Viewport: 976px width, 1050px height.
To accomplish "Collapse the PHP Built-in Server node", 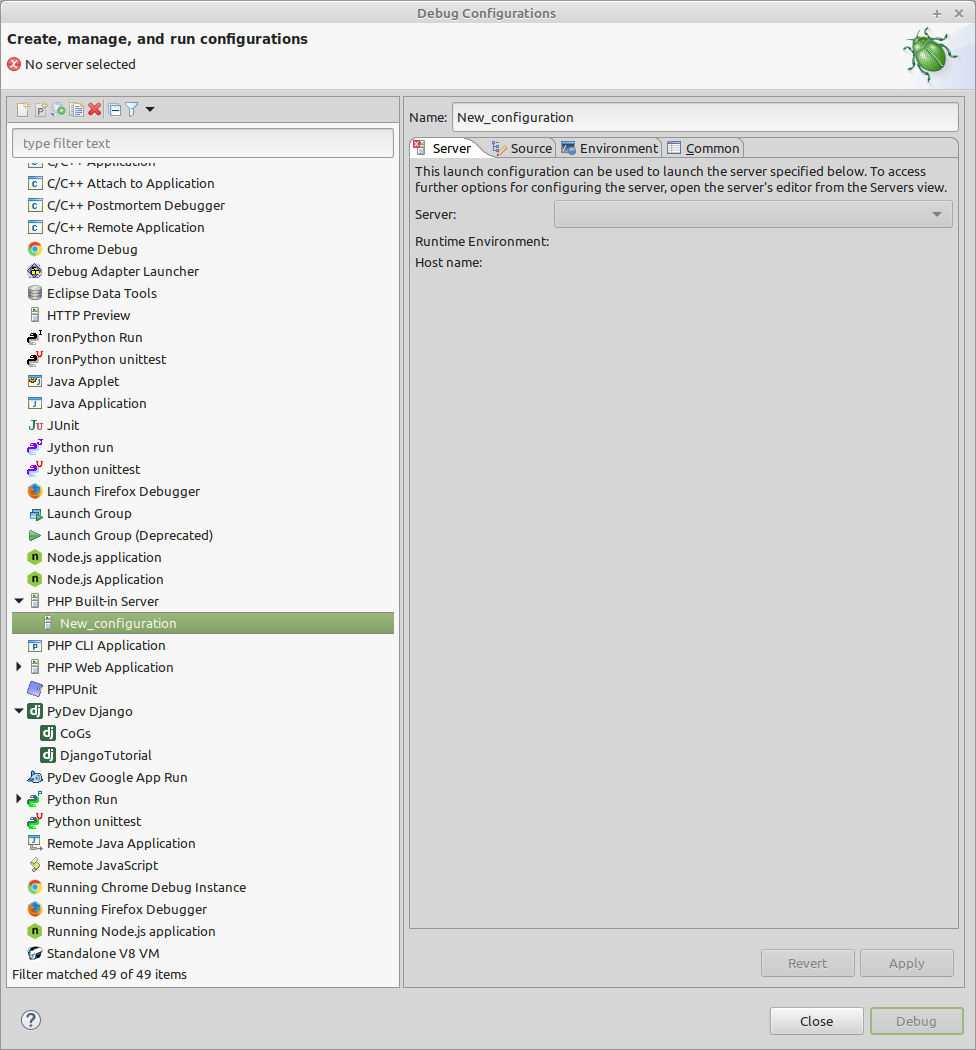I will point(19,601).
